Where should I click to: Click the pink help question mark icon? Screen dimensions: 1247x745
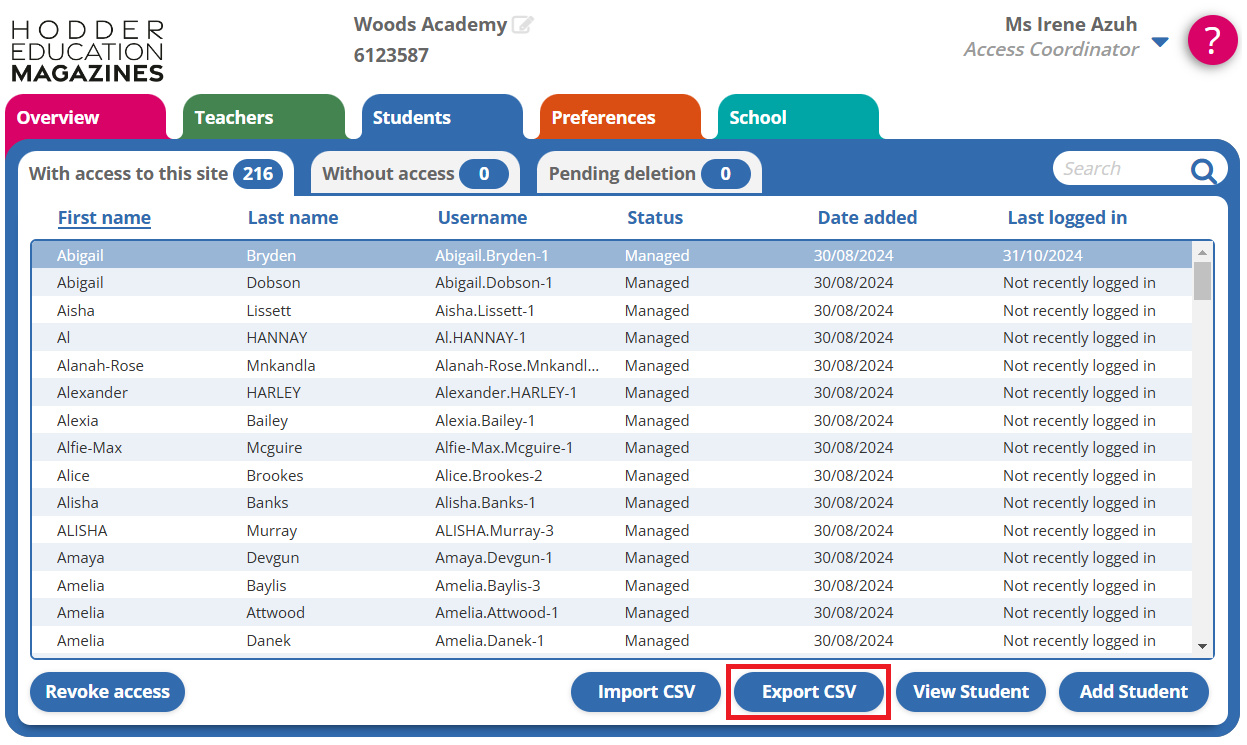[1212, 41]
